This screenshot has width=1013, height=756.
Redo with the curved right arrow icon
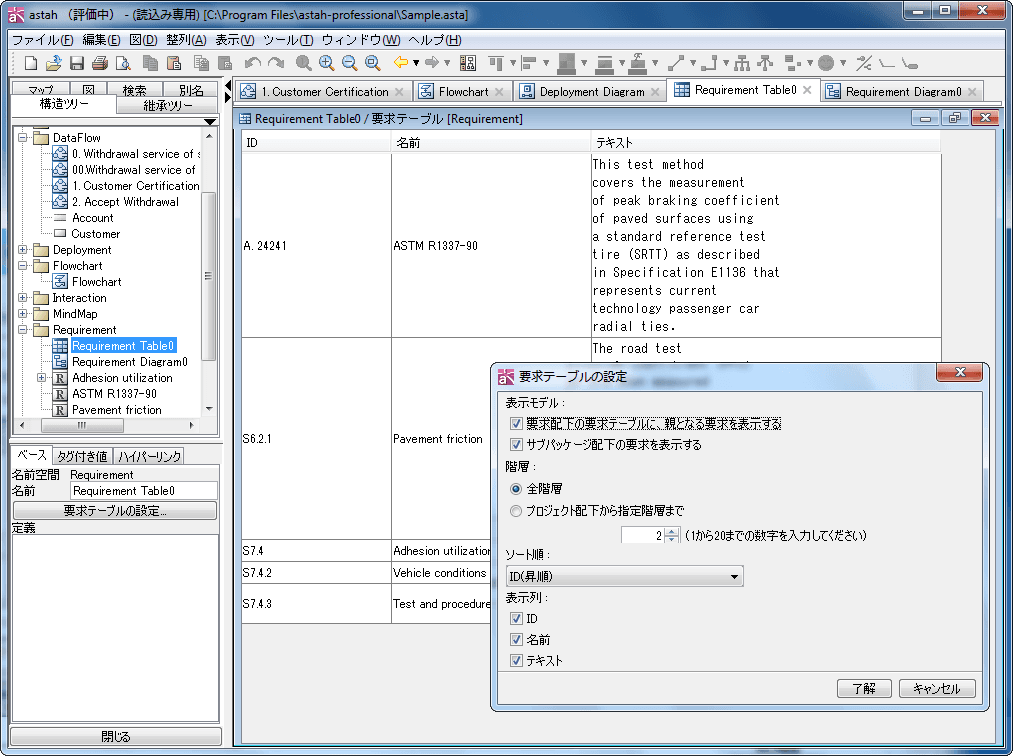[276, 63]
